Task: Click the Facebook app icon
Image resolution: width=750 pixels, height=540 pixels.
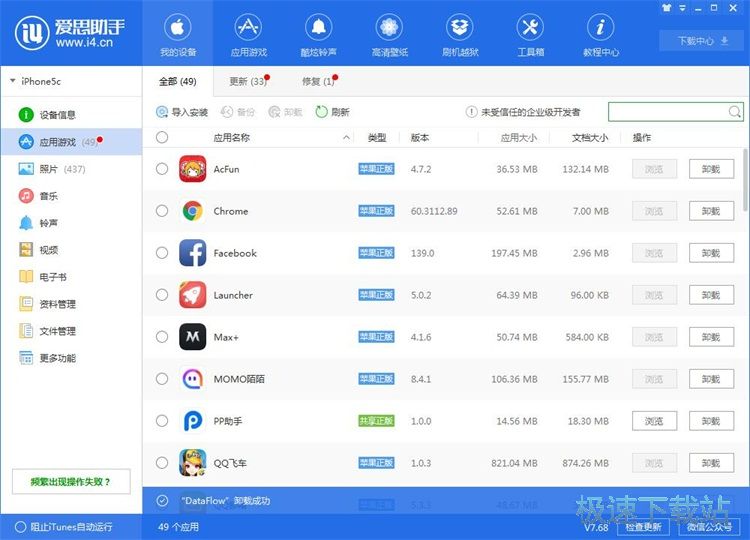Action: (192, 253)
